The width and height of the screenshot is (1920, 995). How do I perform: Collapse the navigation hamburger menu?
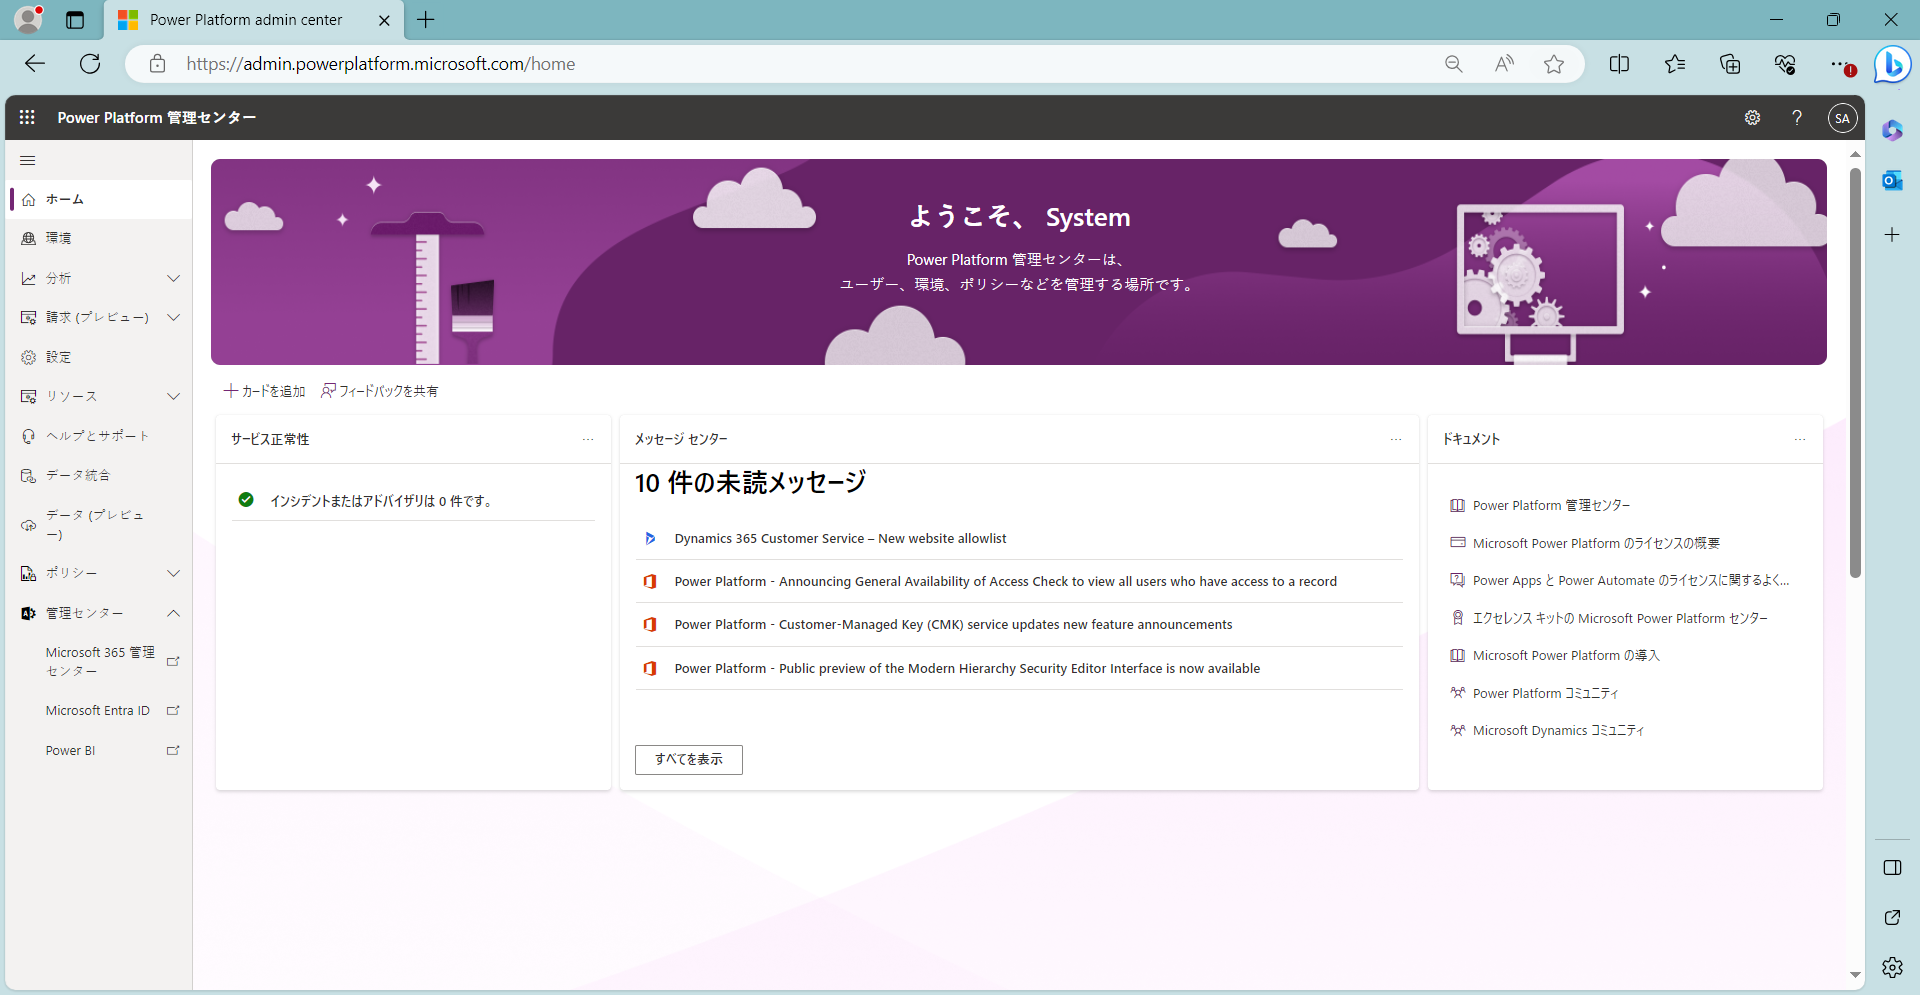click(x=28, y=160)
